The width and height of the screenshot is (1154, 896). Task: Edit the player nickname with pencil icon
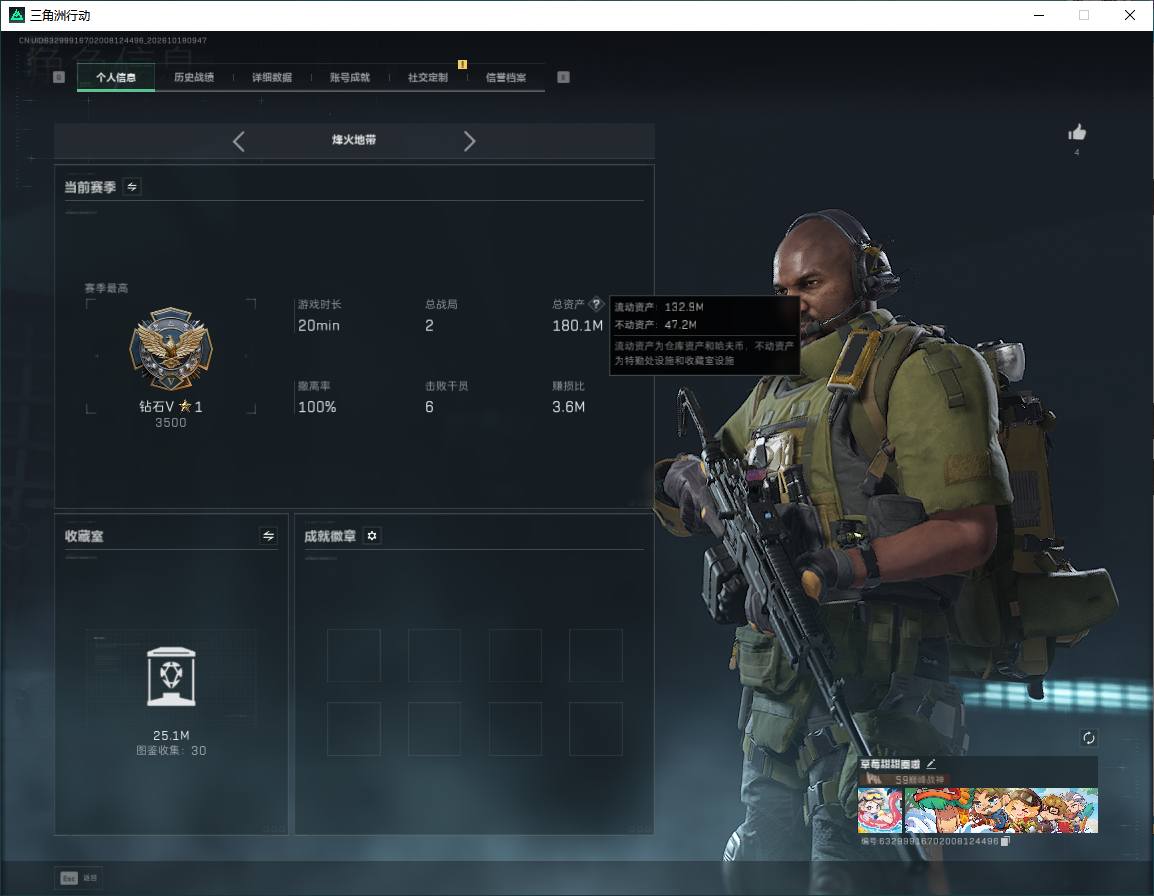(931, 764)
